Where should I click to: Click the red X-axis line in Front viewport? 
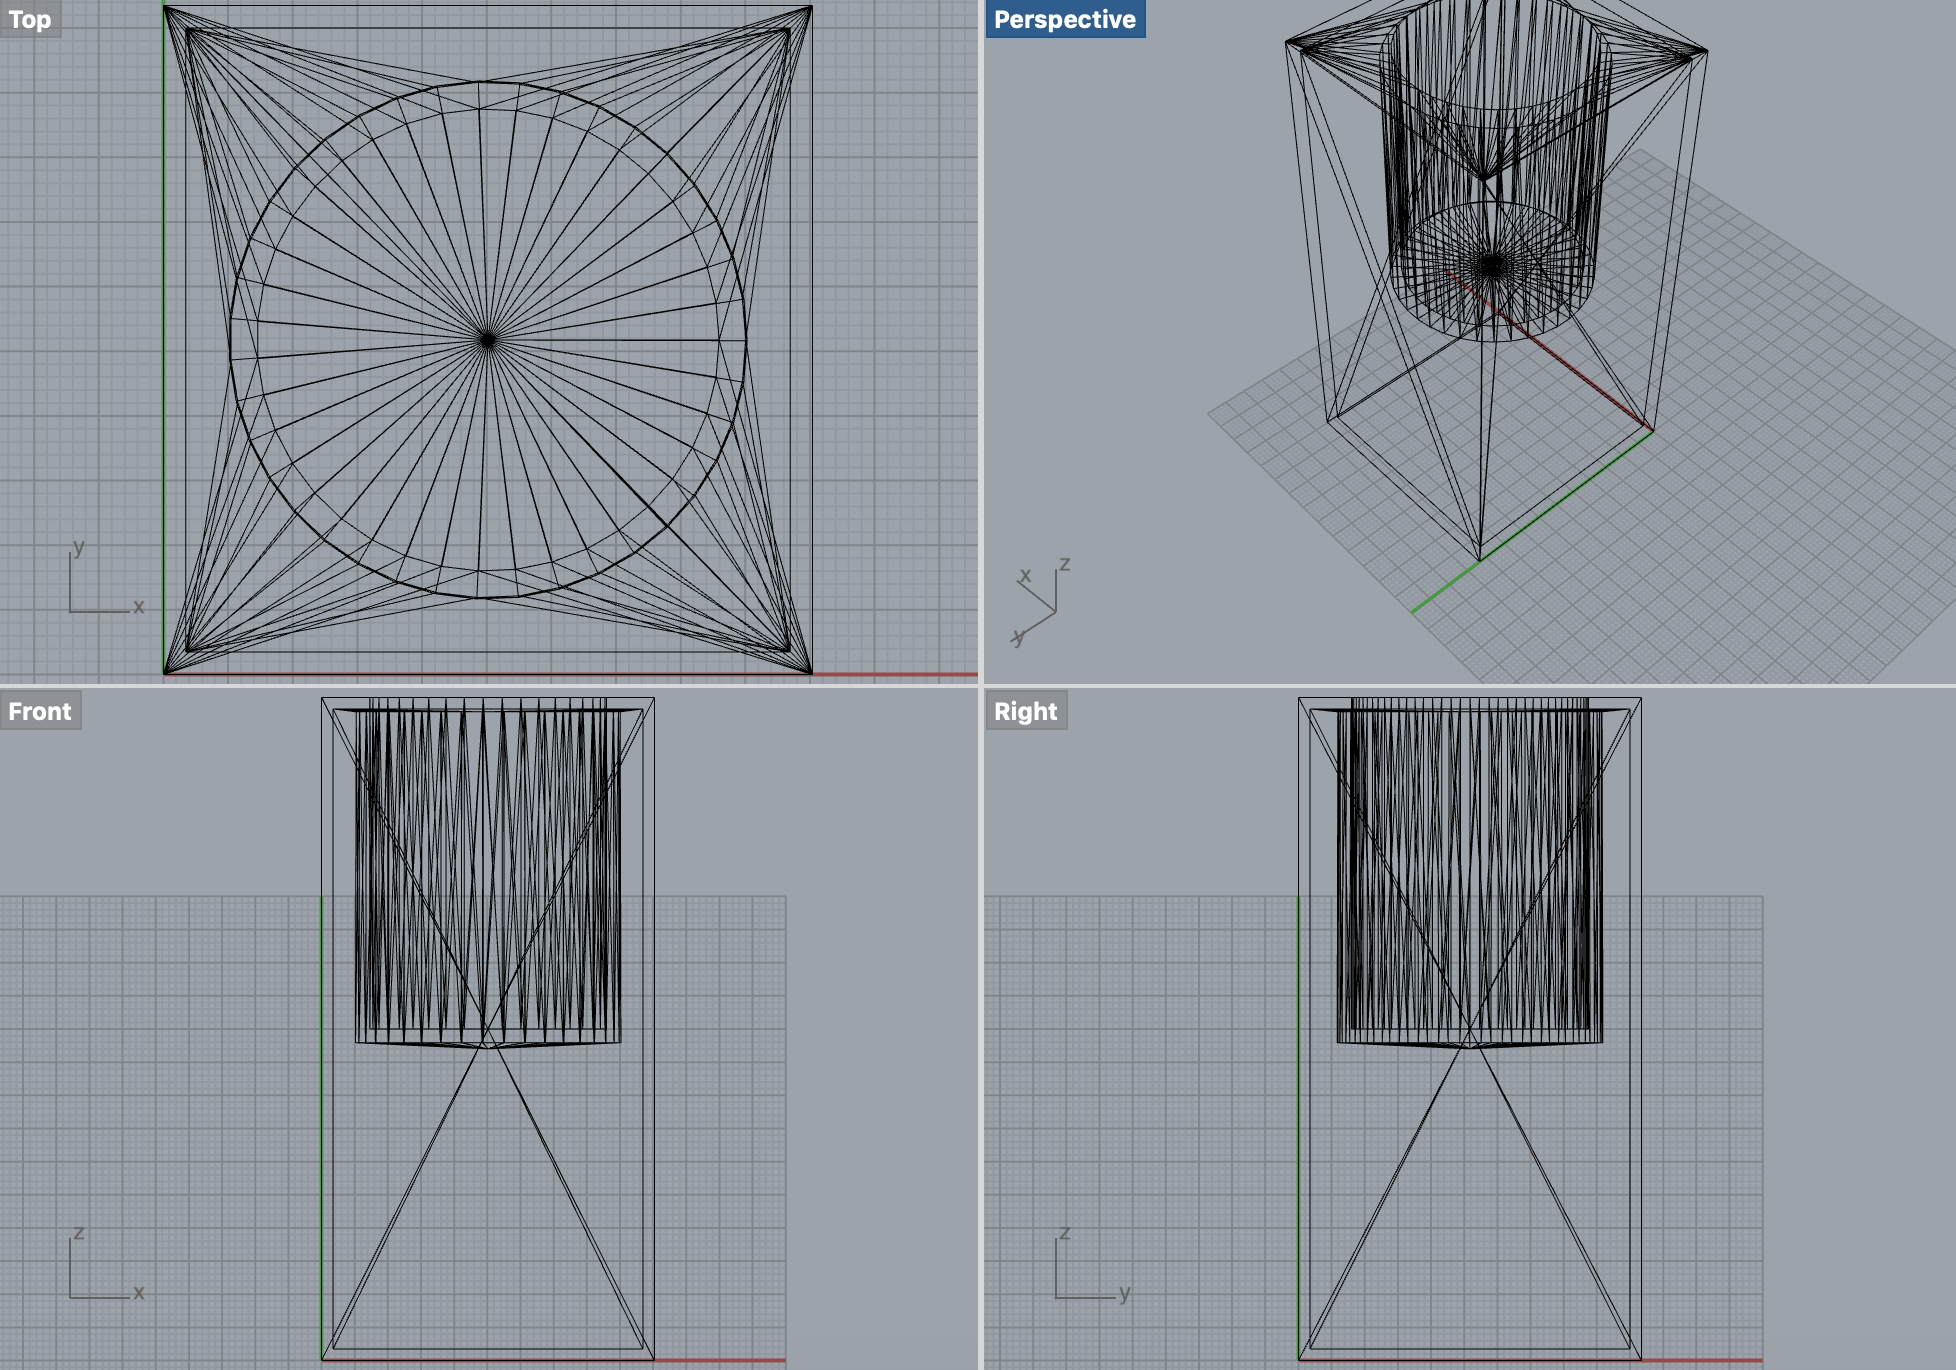pyautogui.click(x=720, y=1360)
